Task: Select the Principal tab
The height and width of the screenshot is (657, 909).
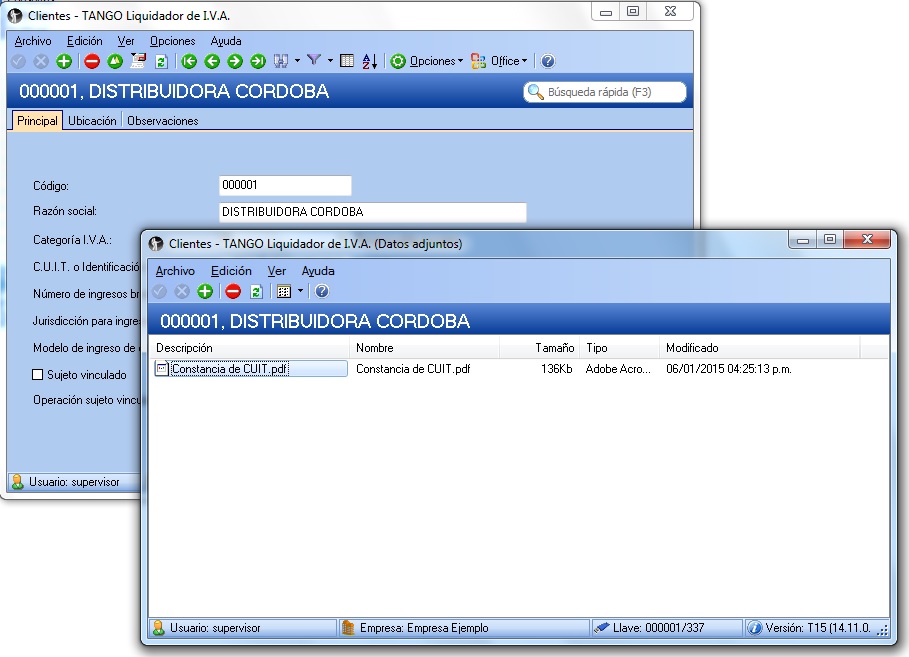Action: [x=37, y=121]
